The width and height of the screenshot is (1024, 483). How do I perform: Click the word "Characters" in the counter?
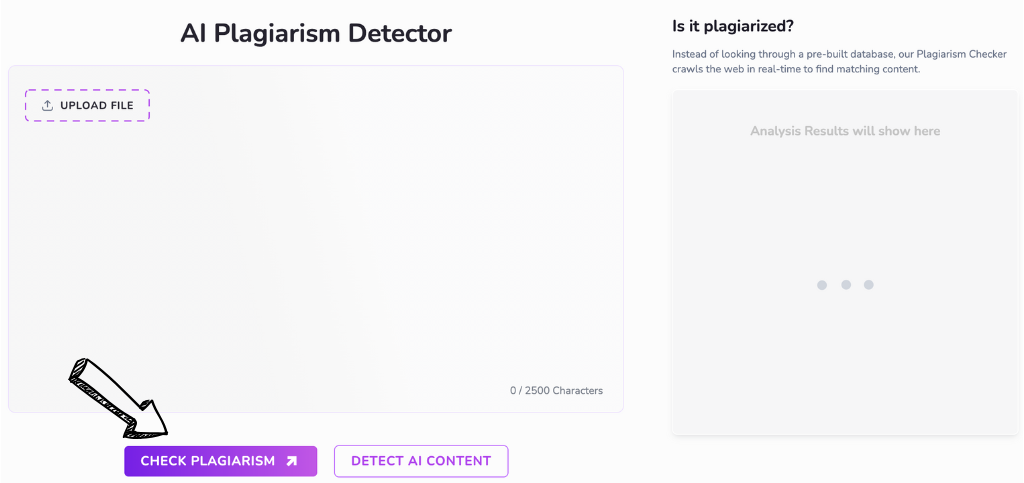point(575,391)
